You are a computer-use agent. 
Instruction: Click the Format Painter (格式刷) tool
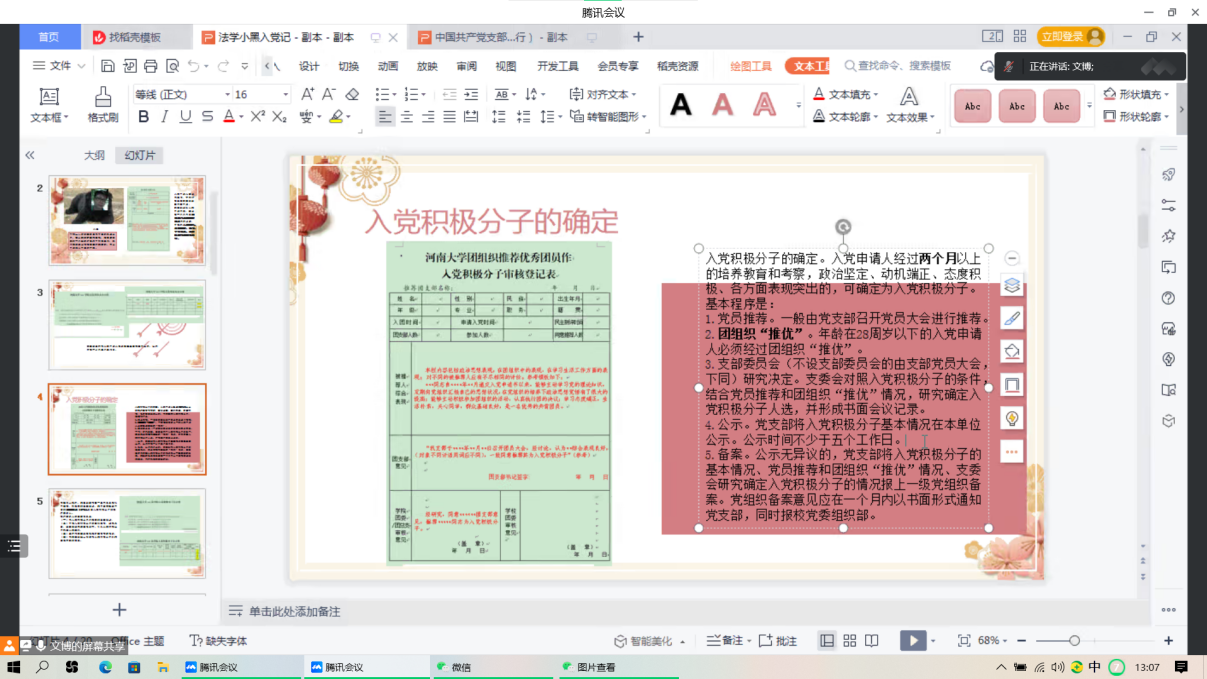coord(102,104)
